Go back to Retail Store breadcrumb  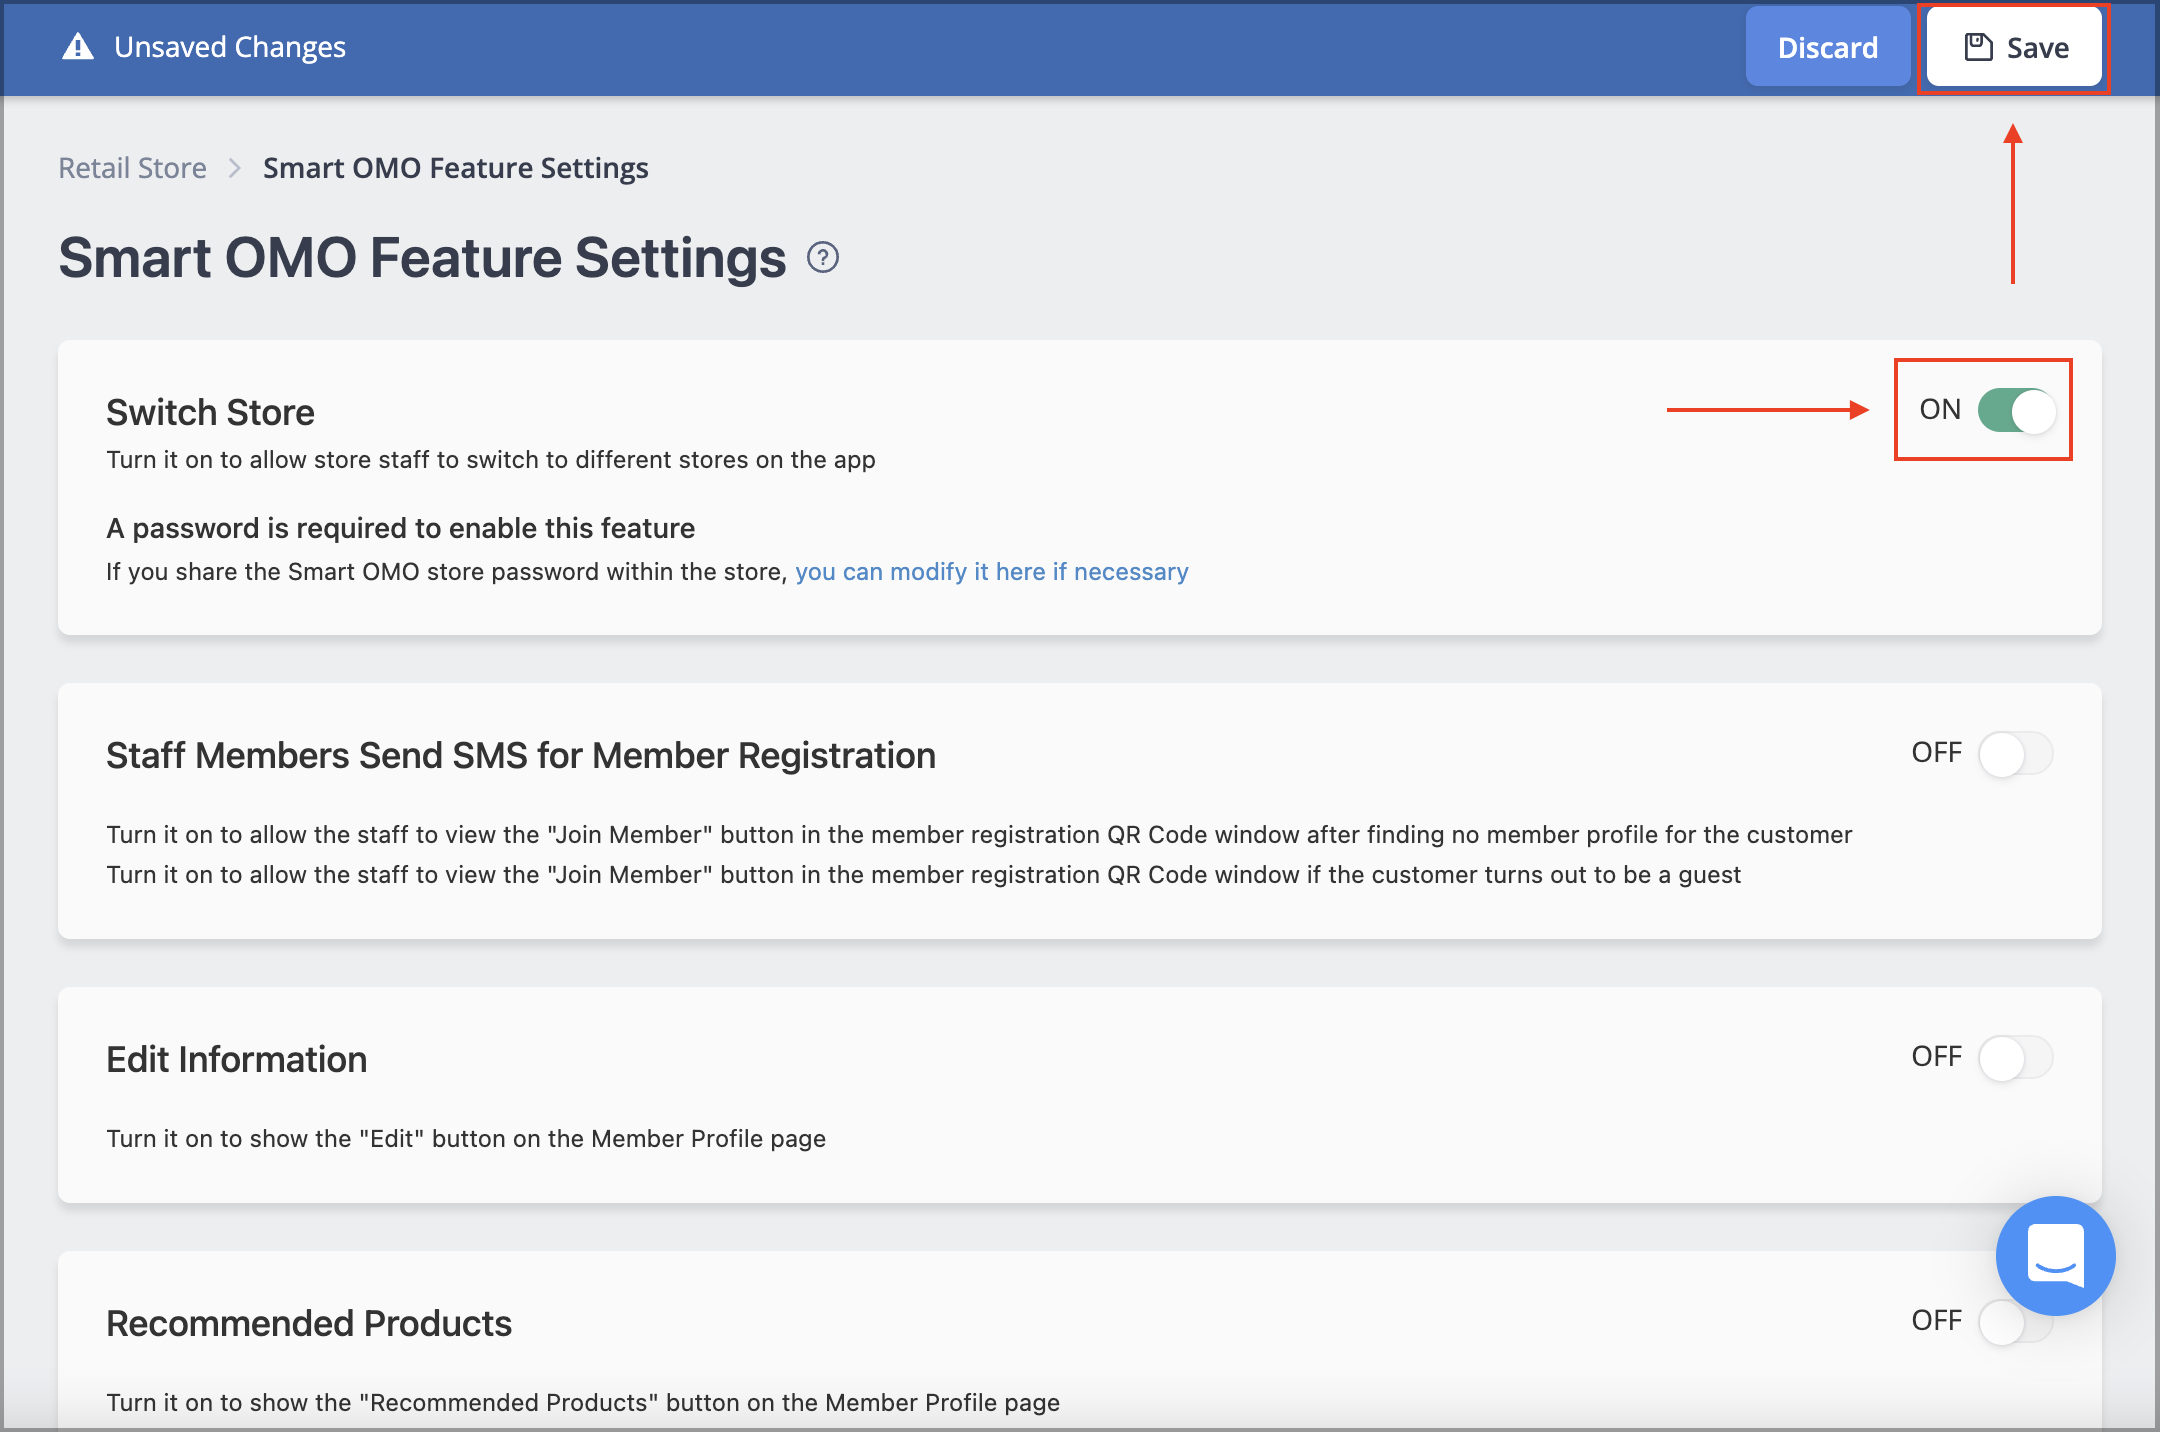click(133, 168)
